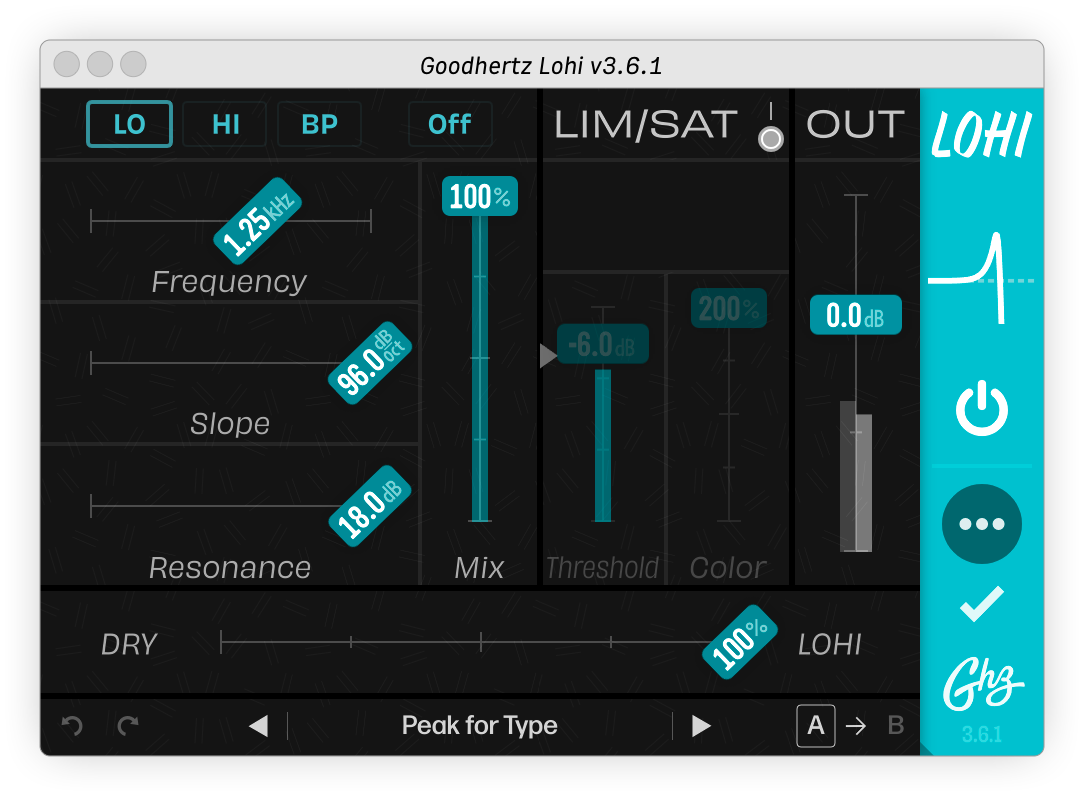The image size is (1084, 796).
Task: Click the 100% Mix fader handle
Action: (x=480, y=196)
